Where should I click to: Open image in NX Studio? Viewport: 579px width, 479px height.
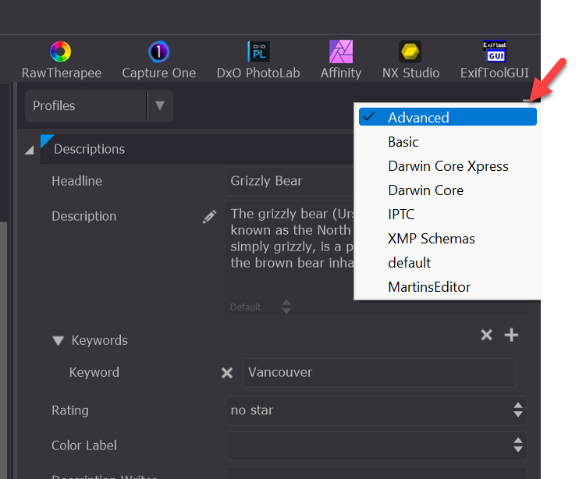tap(411, 60)
